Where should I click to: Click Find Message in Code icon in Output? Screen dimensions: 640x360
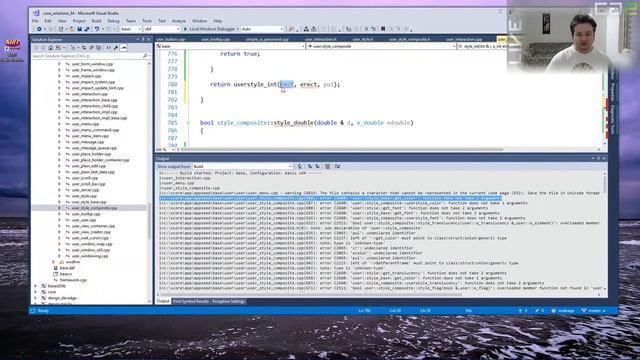pos(300,167)
